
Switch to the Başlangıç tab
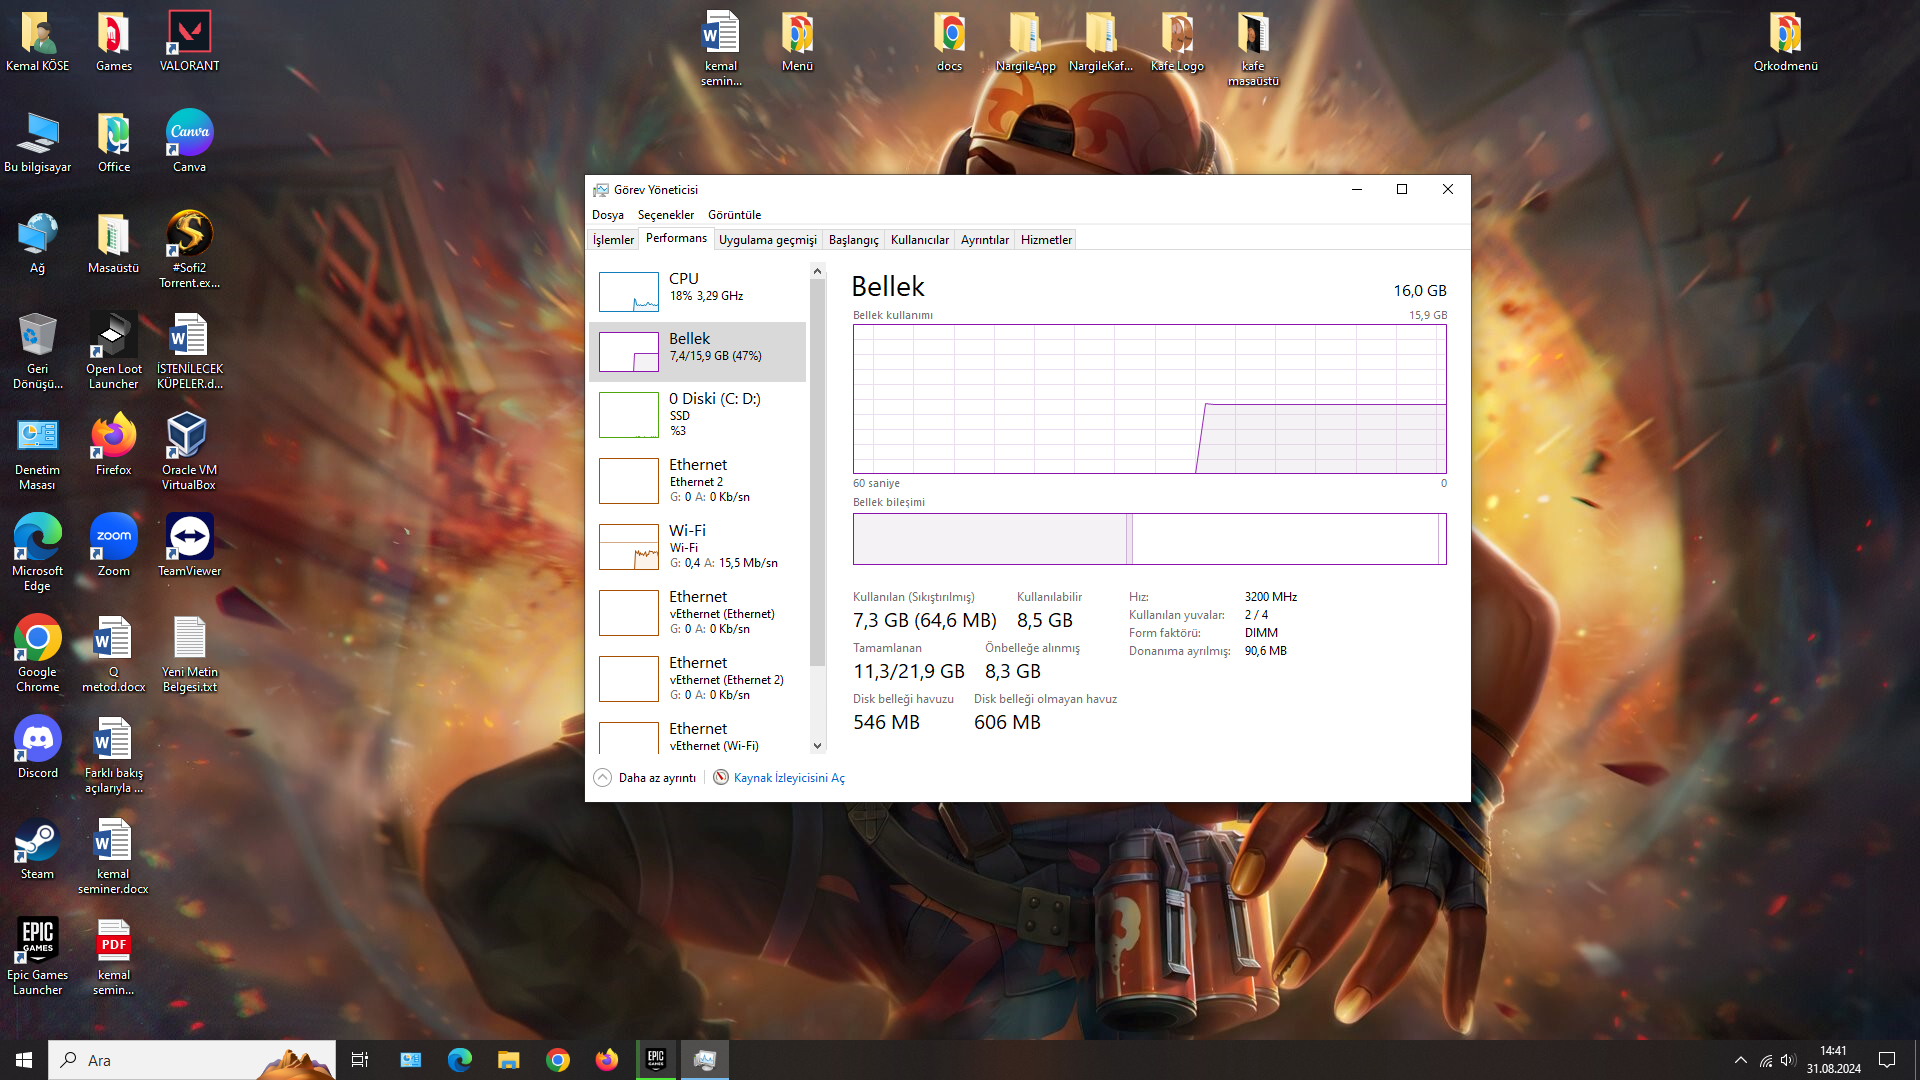853,240
